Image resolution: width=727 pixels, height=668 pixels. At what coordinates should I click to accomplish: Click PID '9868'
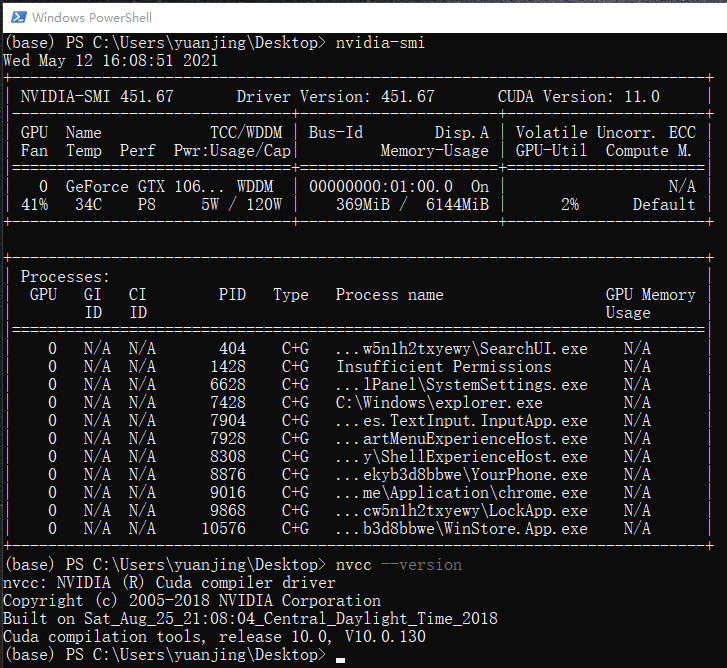tap(228, 511)
